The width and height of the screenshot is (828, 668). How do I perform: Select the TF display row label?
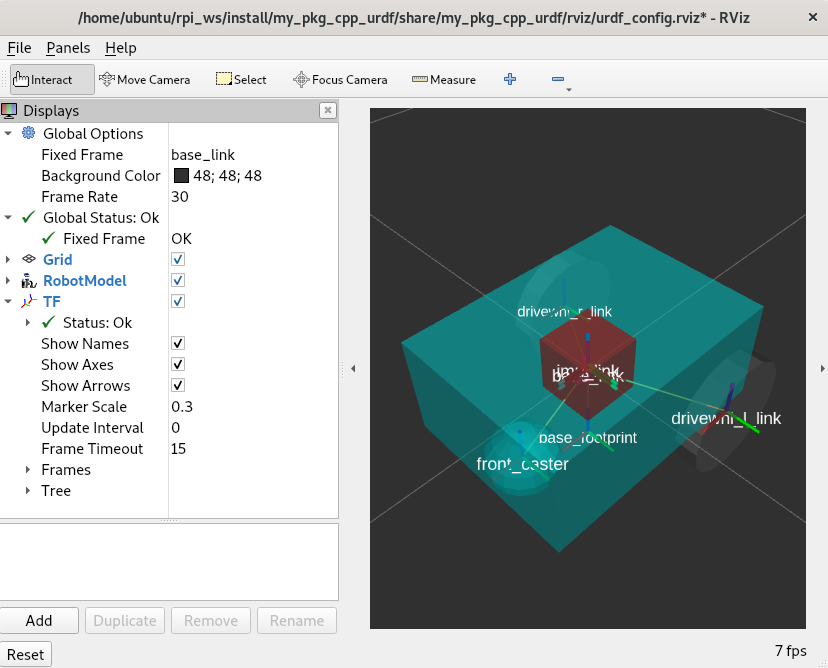[x=52, y=302]
